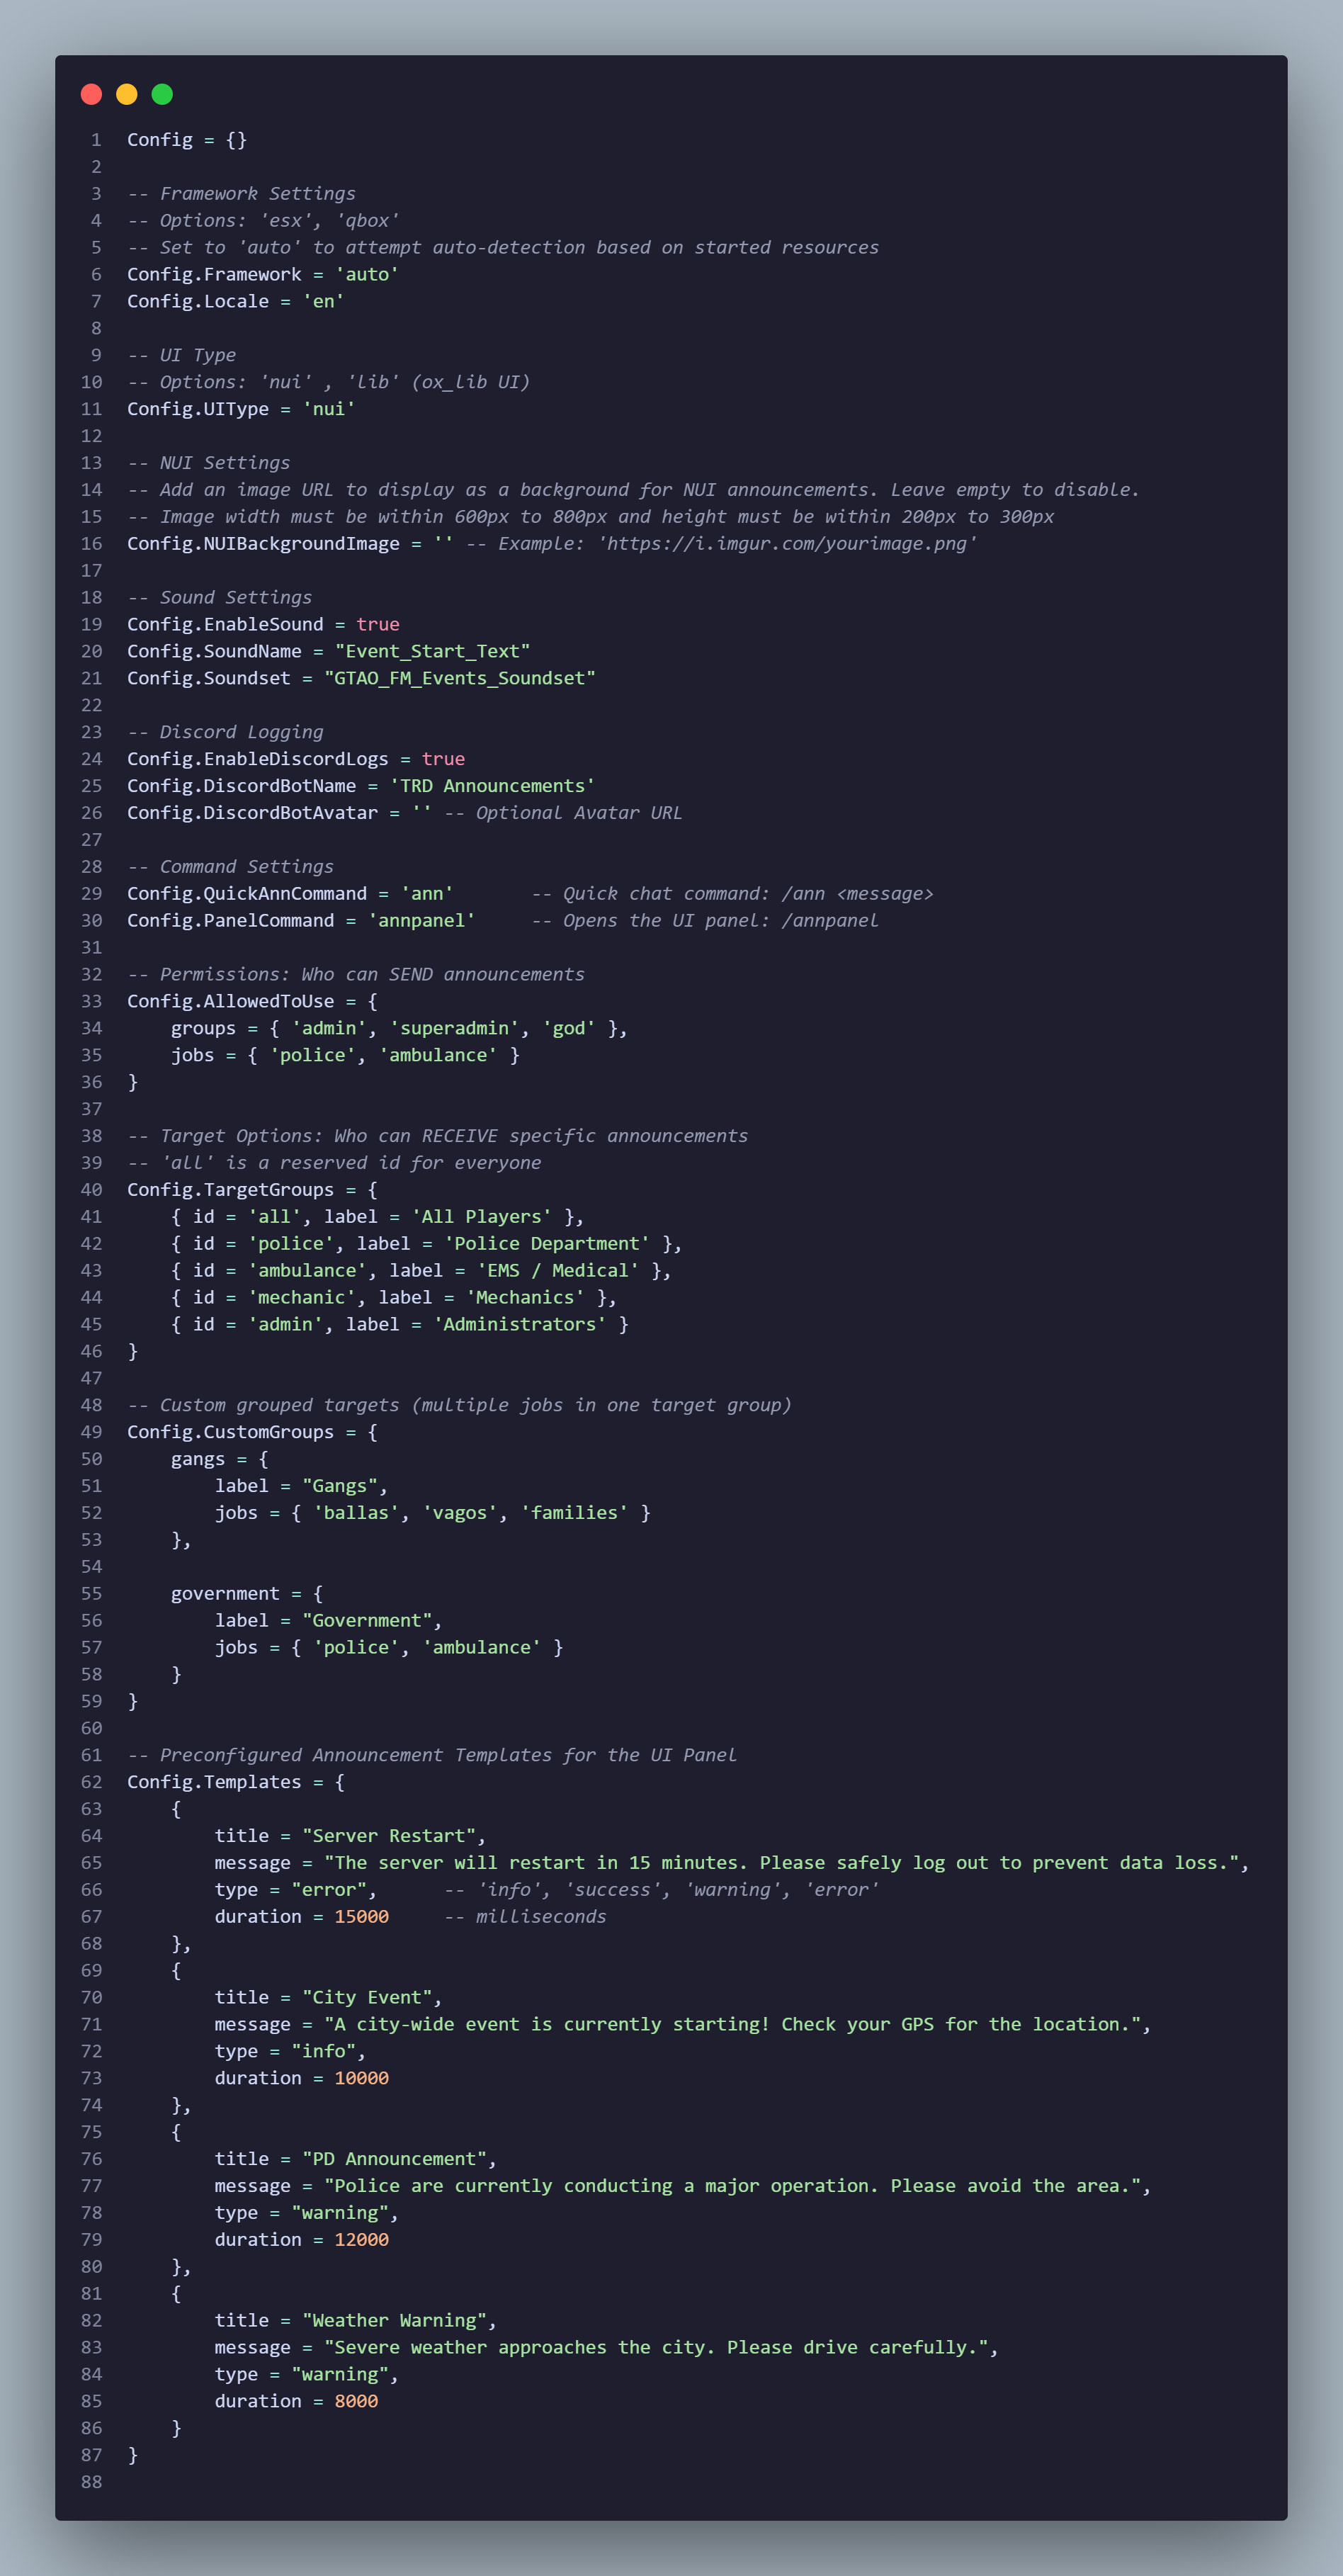Viewport: 1343px width, 2576px height.
Task: Click the 'true' value of Config.EnableSound
Action: click(x=378, y=624)
